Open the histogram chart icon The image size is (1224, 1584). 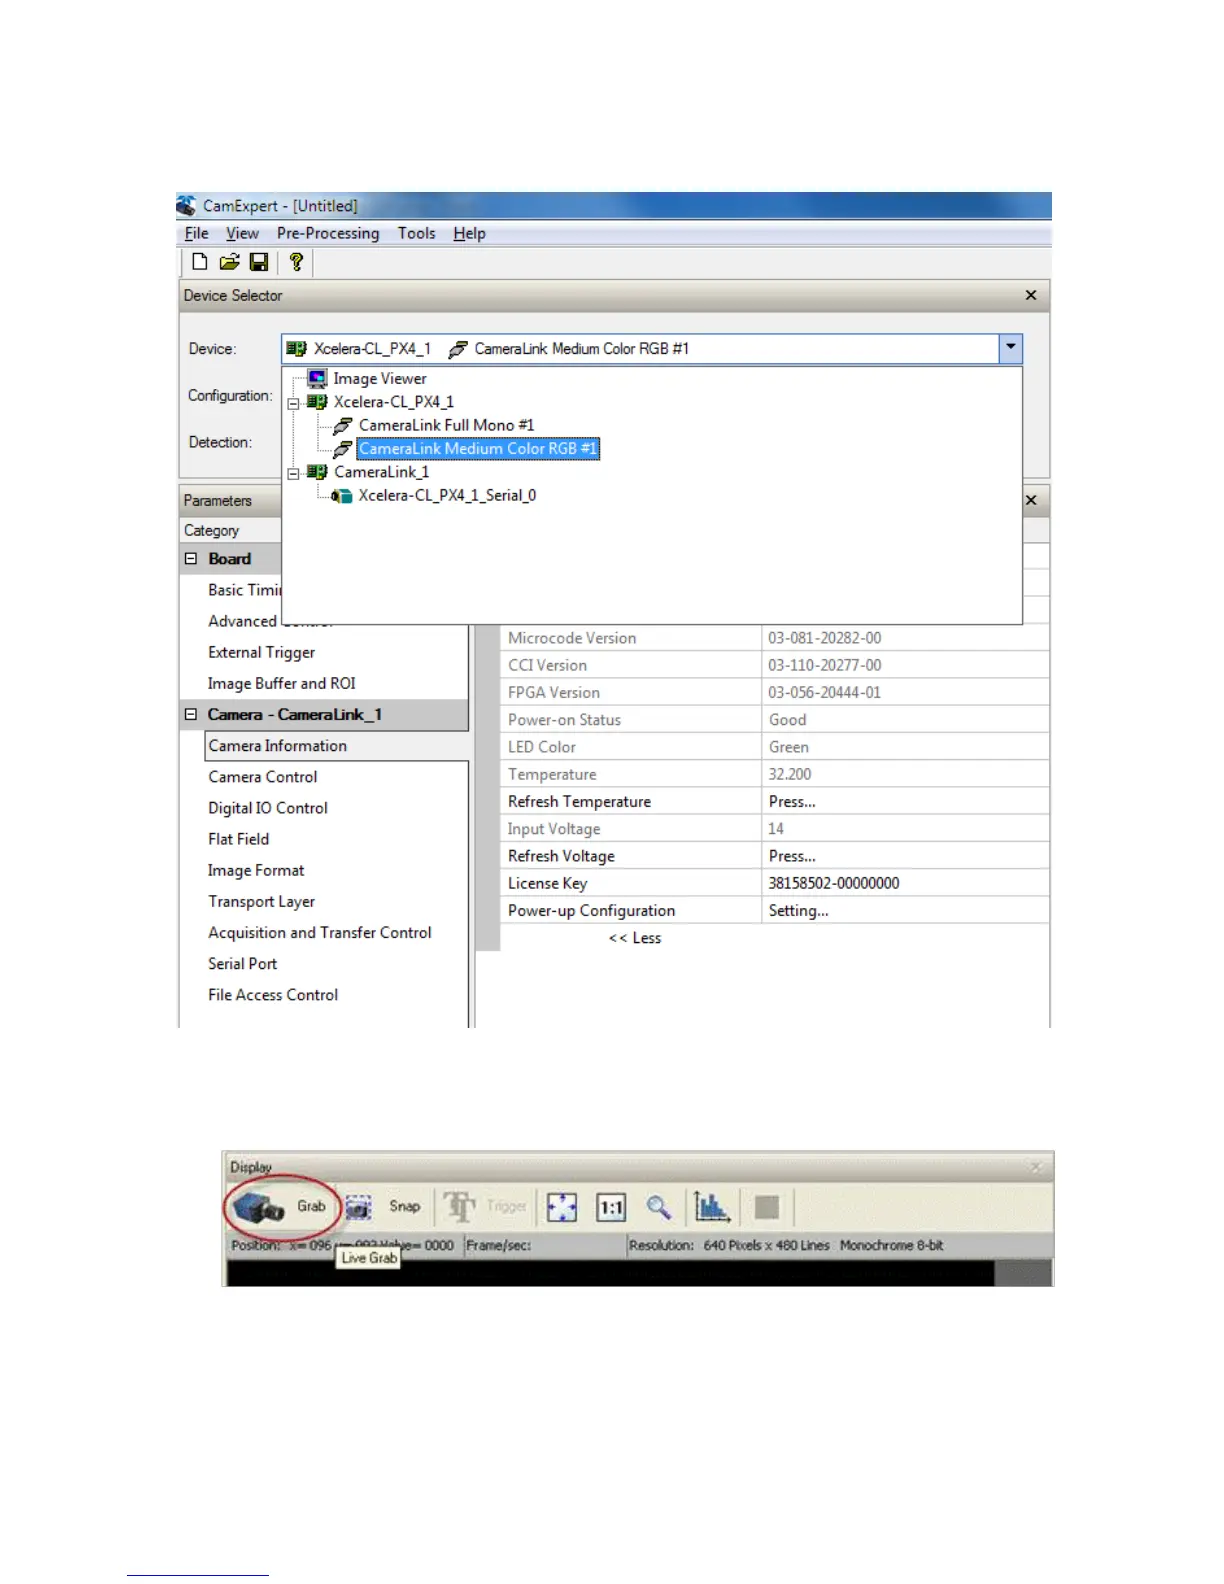click(712, 1207)
